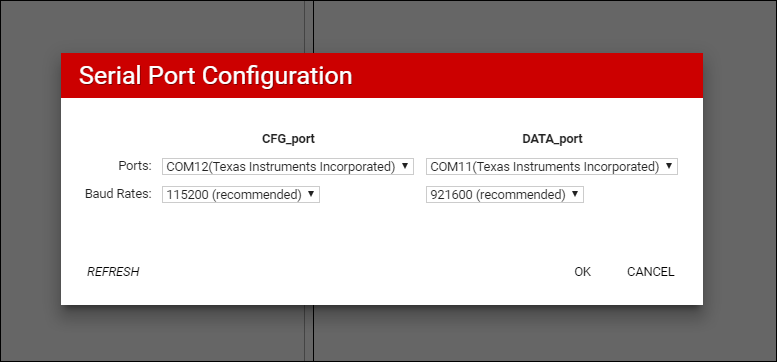
Task: Expand the 115200 baud rate dropdown
Action: pos(241,195)
